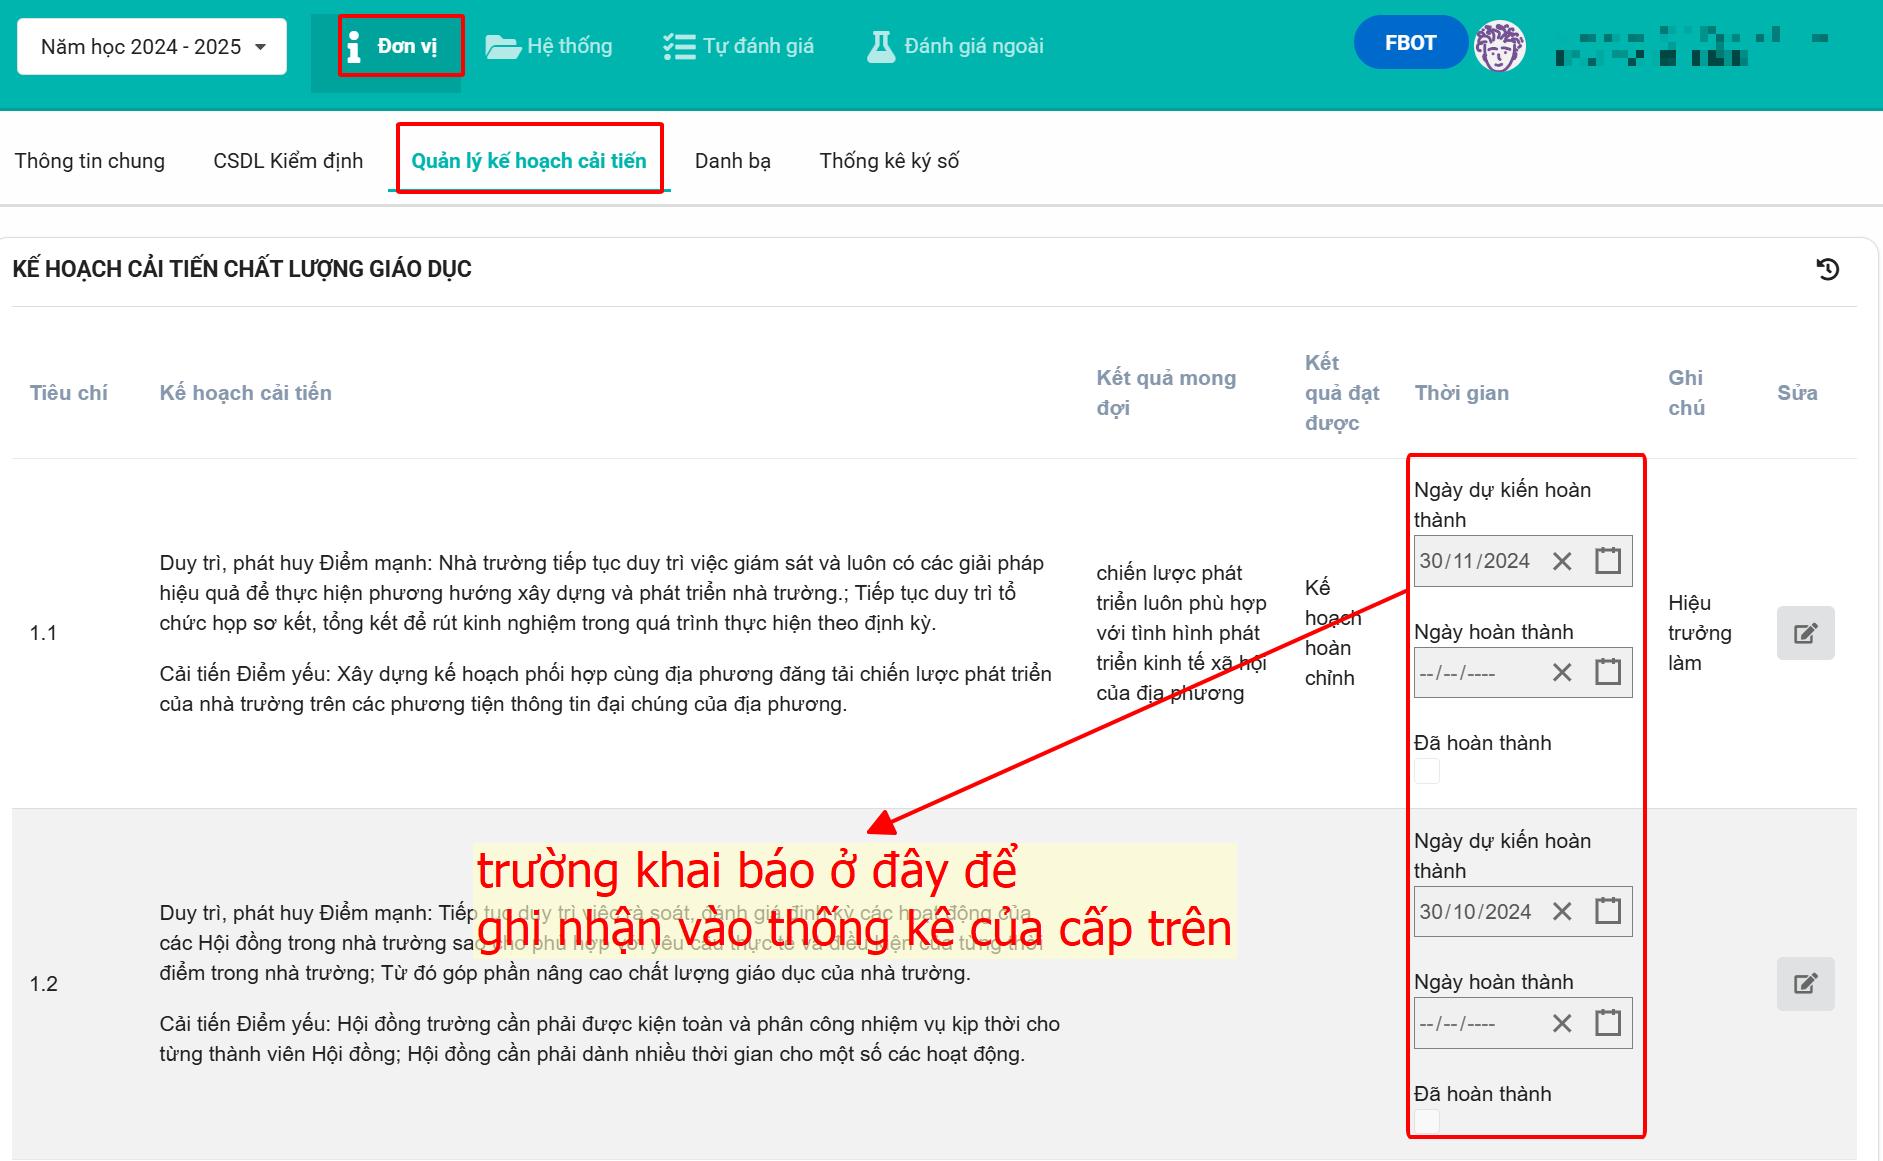Switch to the CSDL Kiểm định tab
This screenshot has width=1883, height=1161.
(288, 161)
